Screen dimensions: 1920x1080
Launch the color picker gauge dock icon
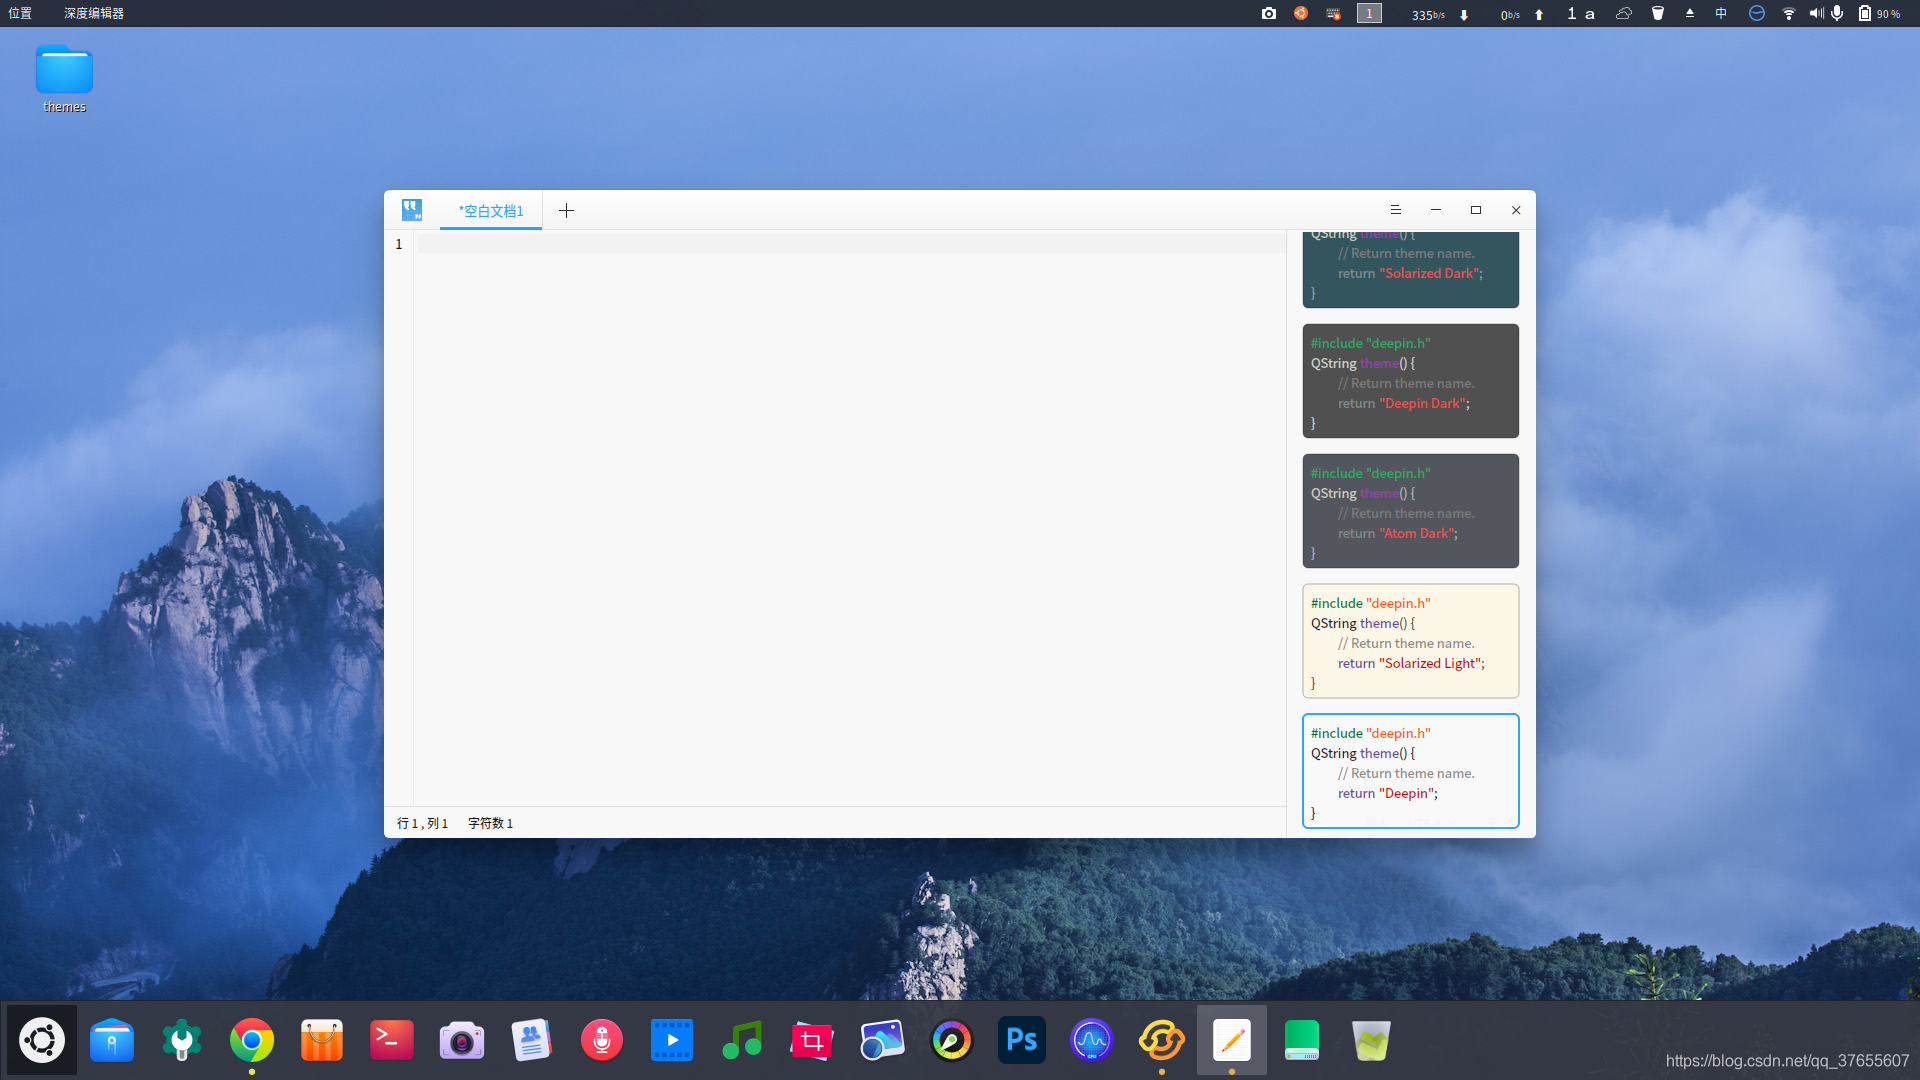click(x=952, y=1040)
